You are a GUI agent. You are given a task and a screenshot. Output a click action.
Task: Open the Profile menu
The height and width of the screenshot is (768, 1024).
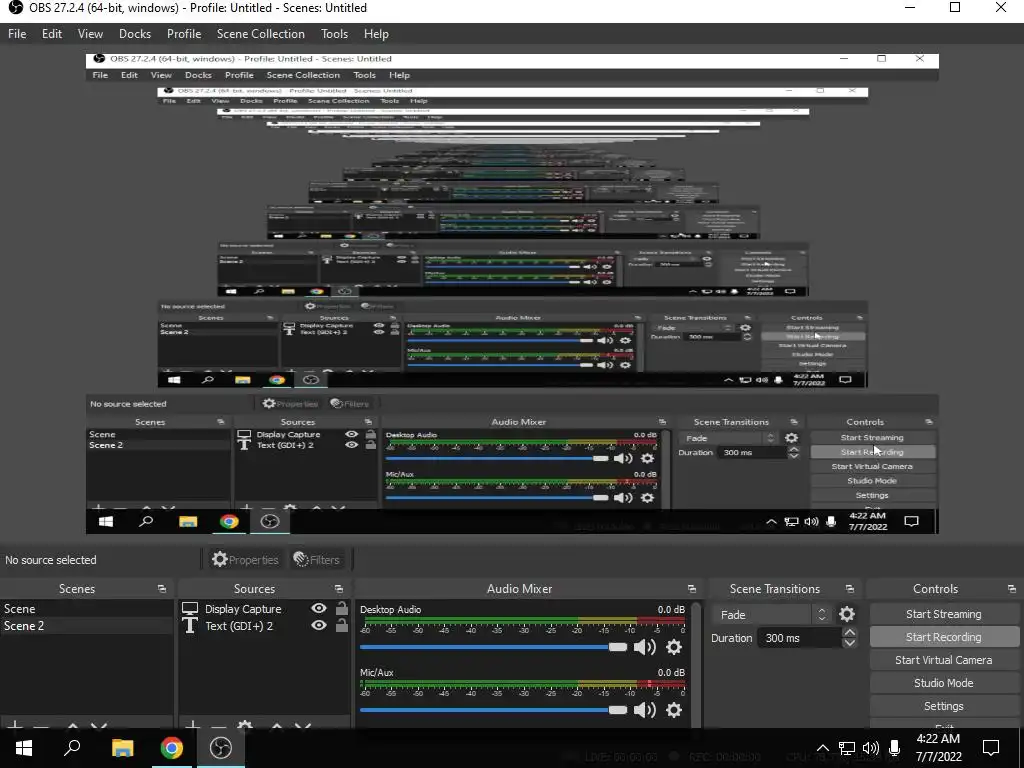click(184, 34)
